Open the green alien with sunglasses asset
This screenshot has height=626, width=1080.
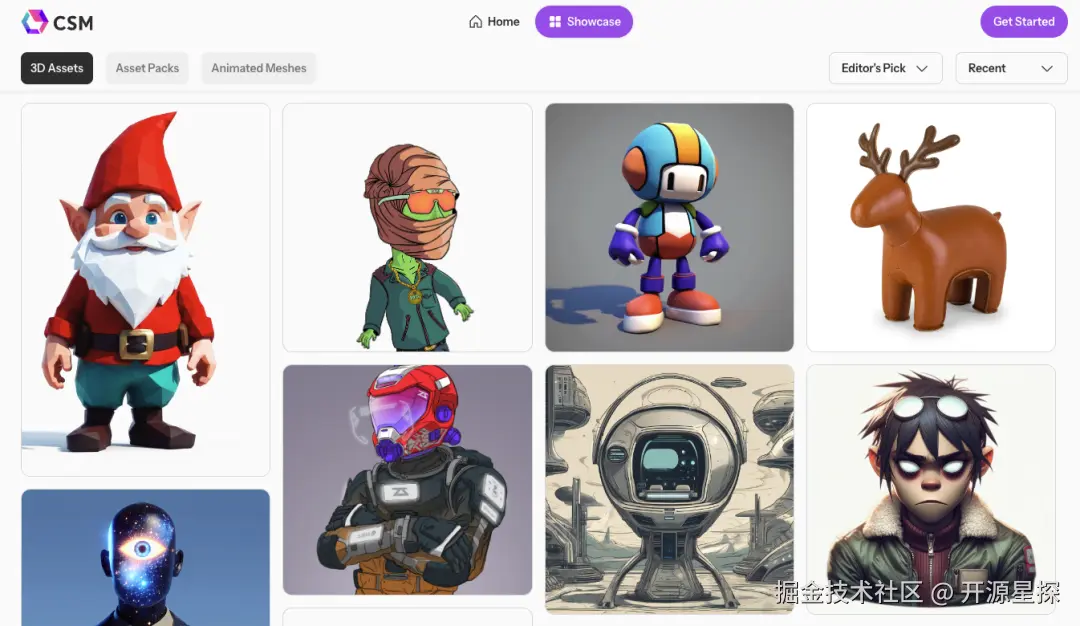pyautogui.click(x=407, y=227)
